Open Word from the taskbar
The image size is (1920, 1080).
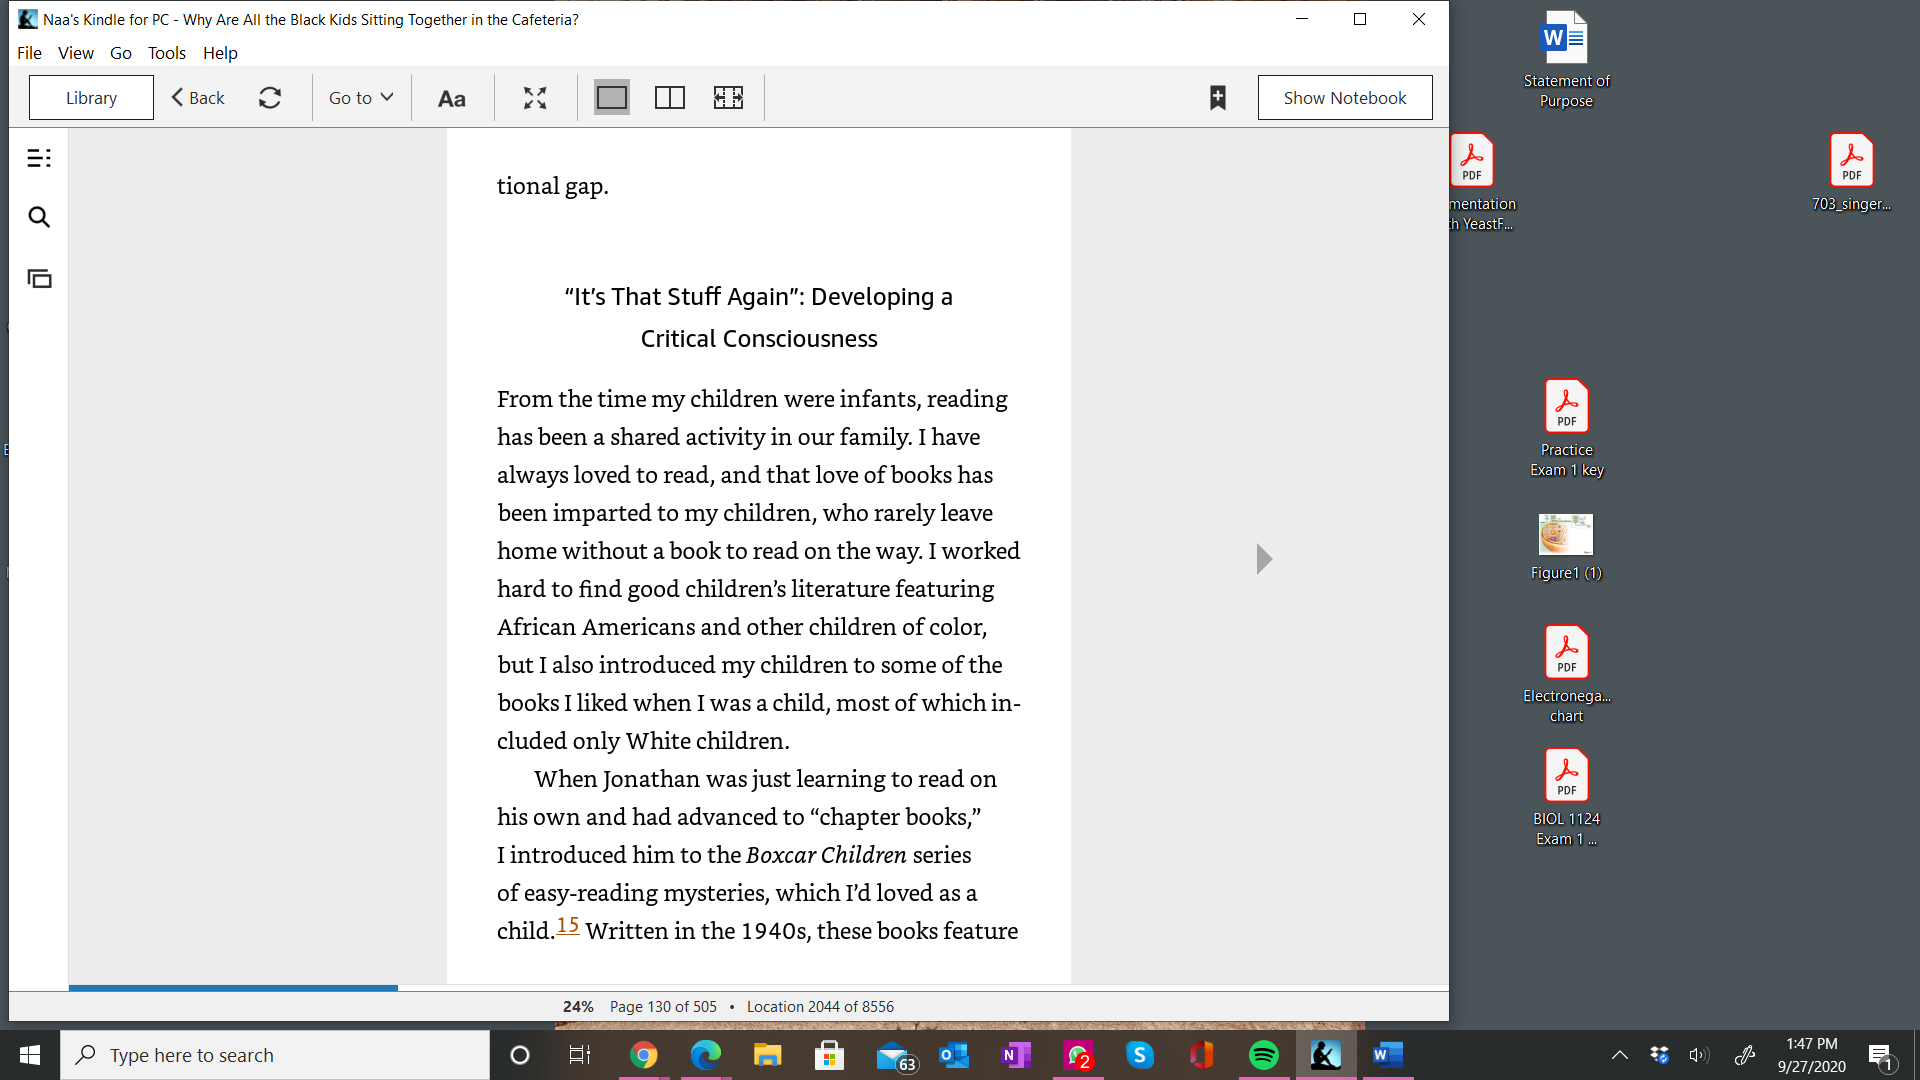(1388, 1055)
